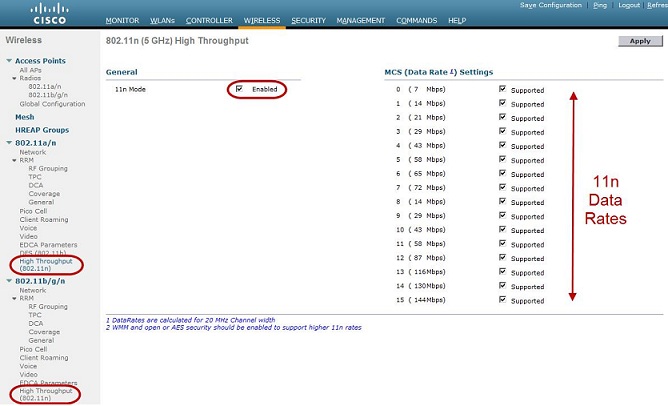Select the WIRELESS menu tab
This screenshot has width=668, height=406.
tap(262, 20)
